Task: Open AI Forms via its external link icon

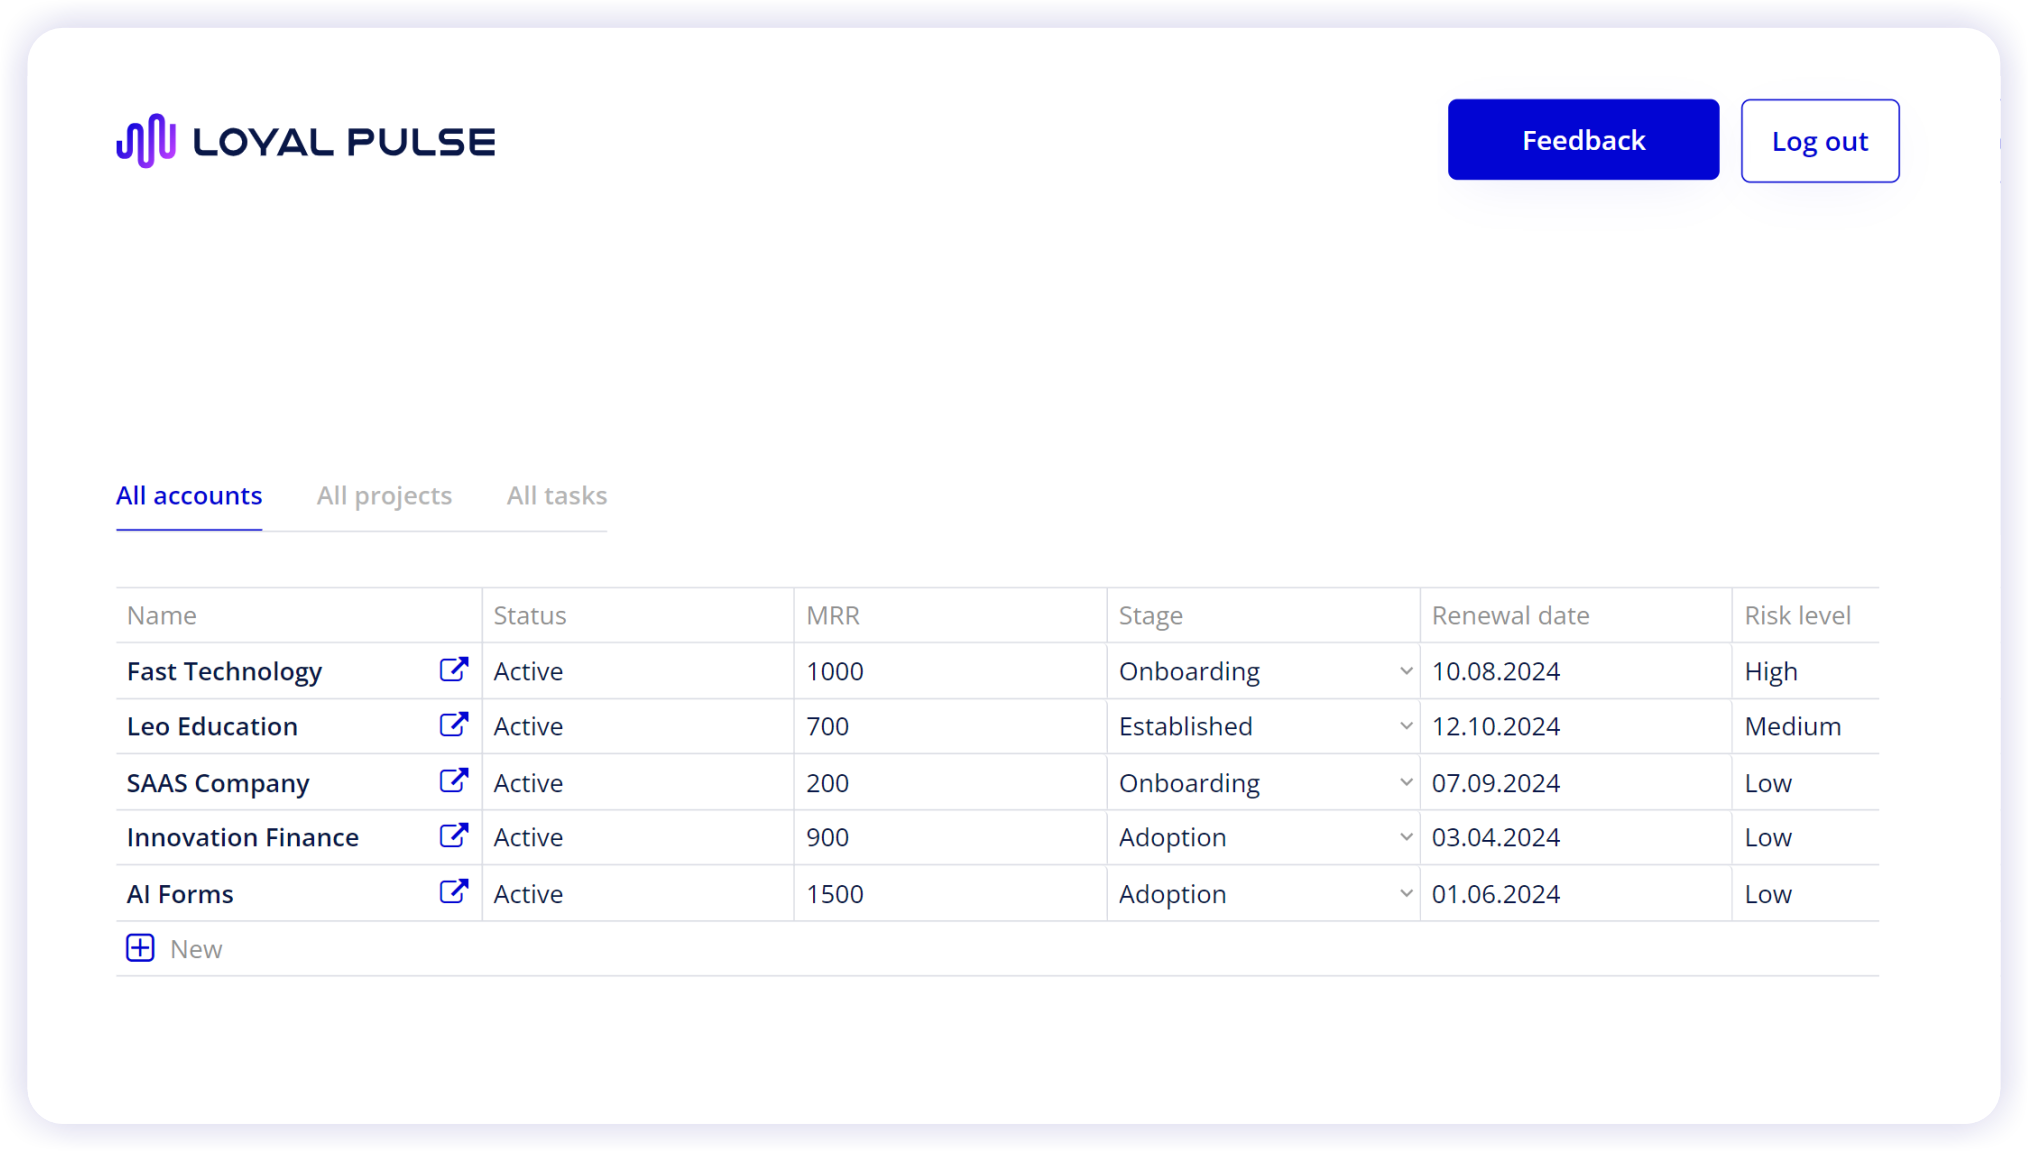Action: tap(454, 892)
